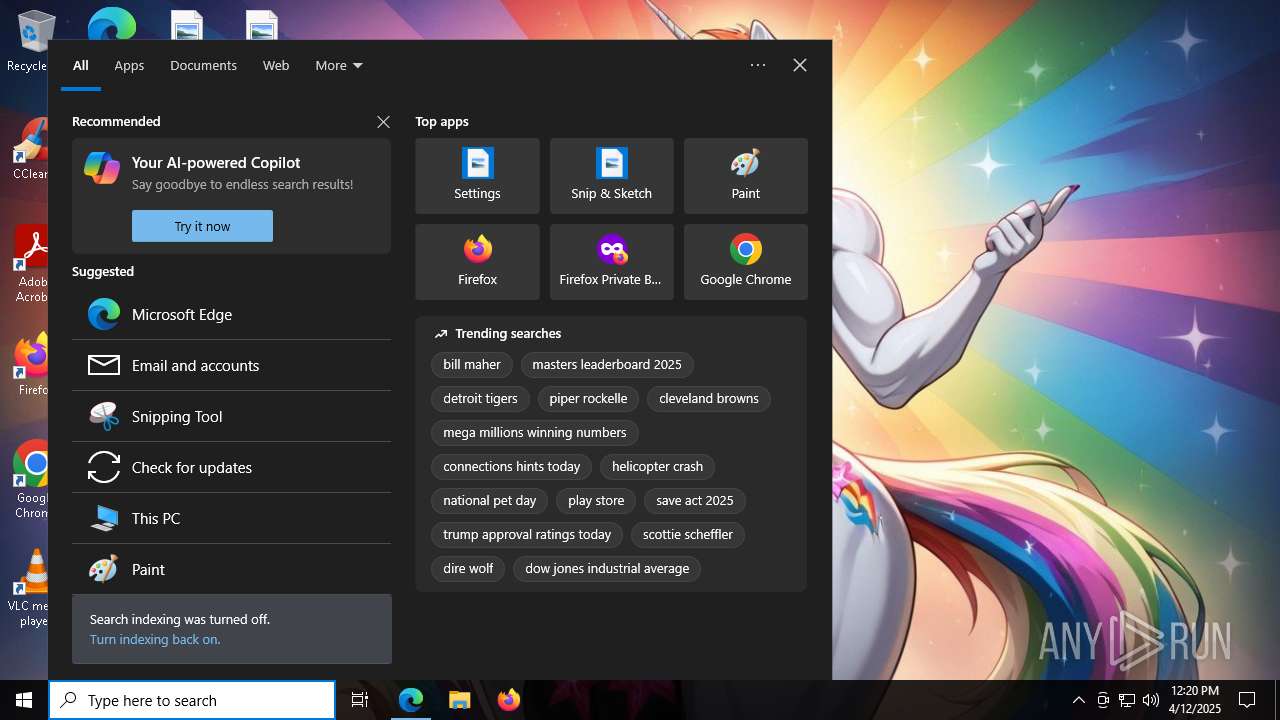Close the search panel
This screenshot has width=1280, height=720.
tap(800, 65)
